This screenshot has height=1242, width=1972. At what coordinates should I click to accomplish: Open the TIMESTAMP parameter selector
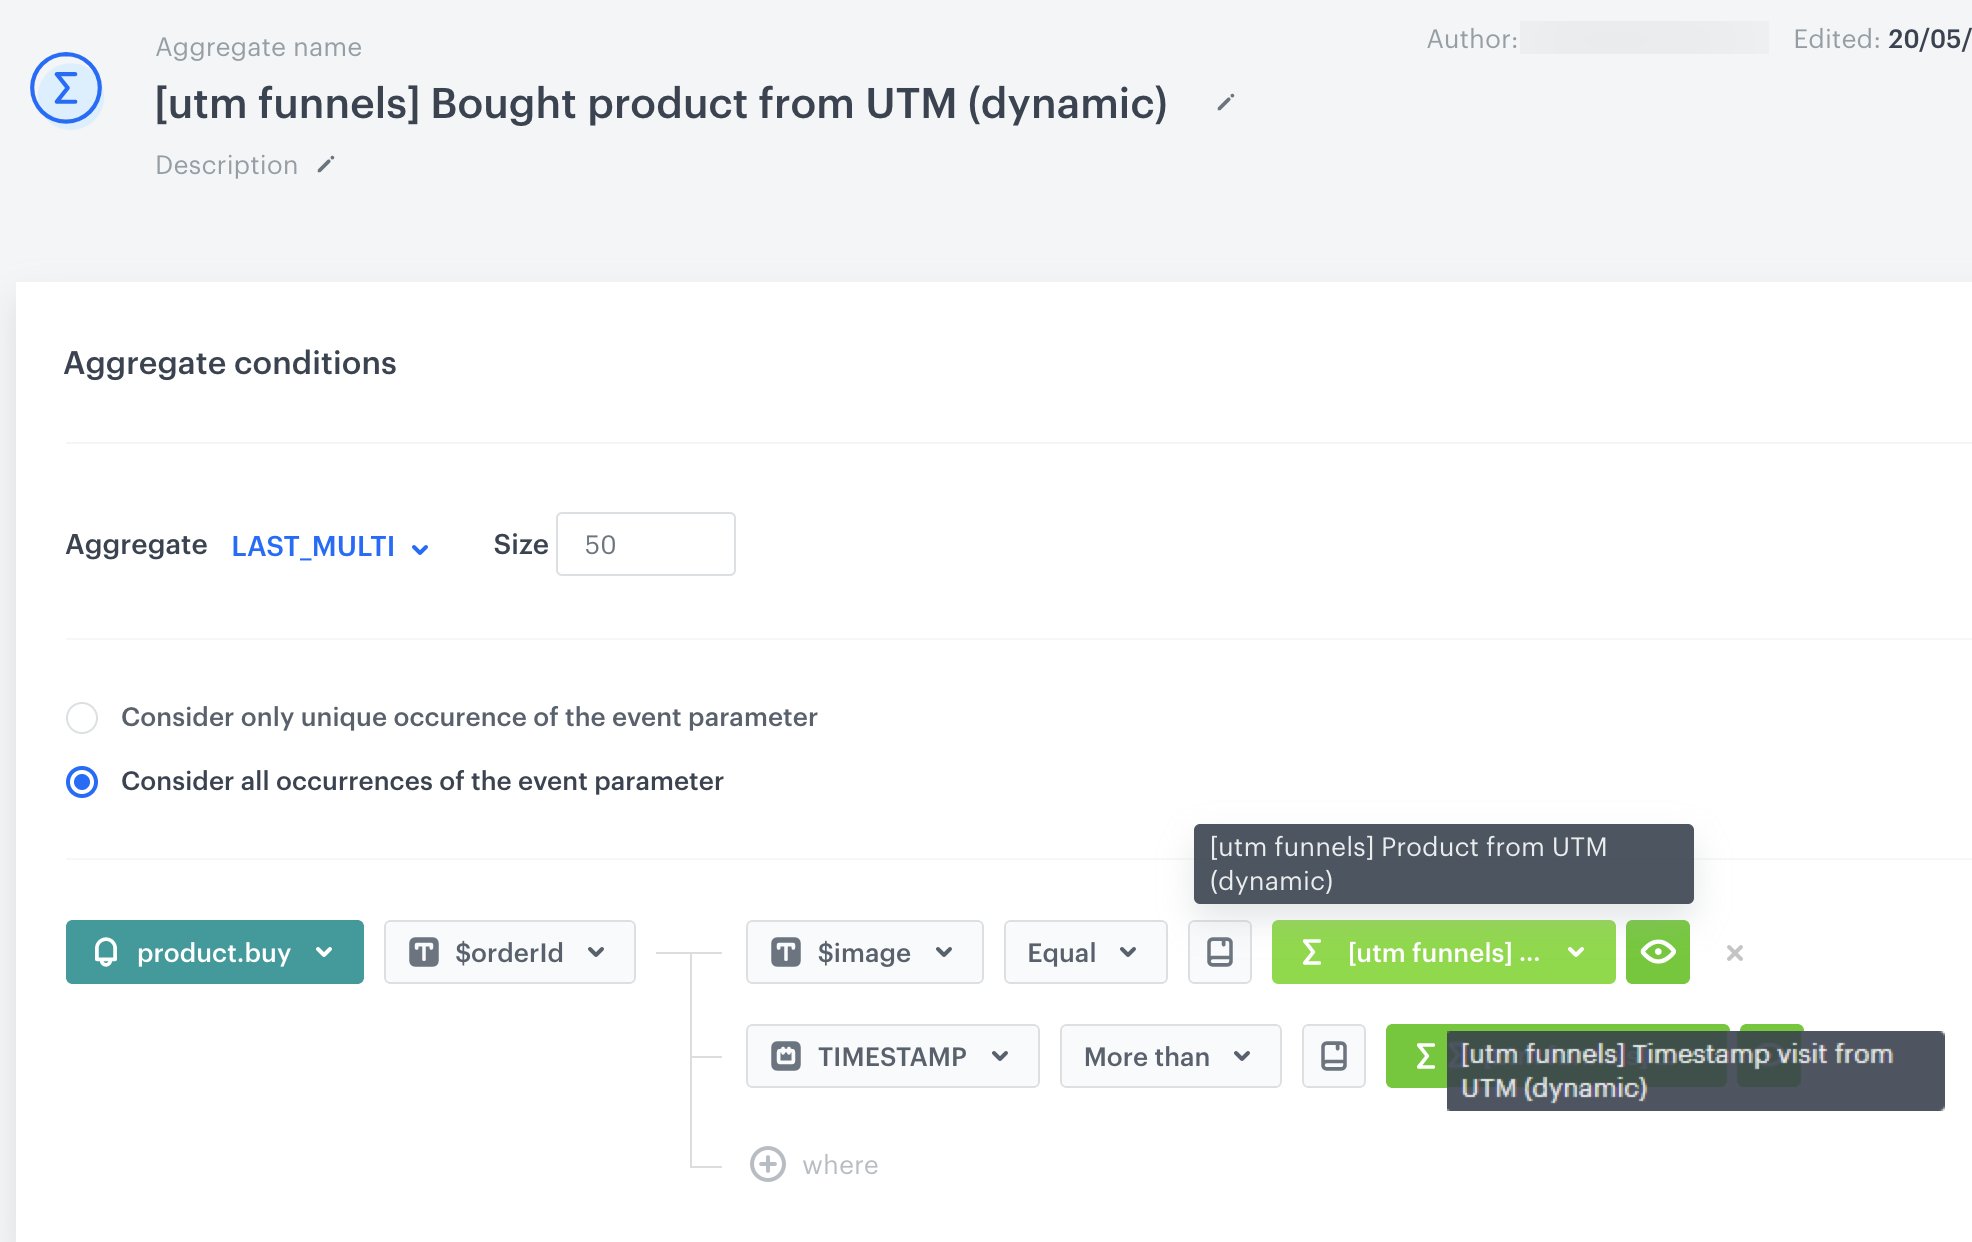pyautogui.click(x=892, y=1056)
